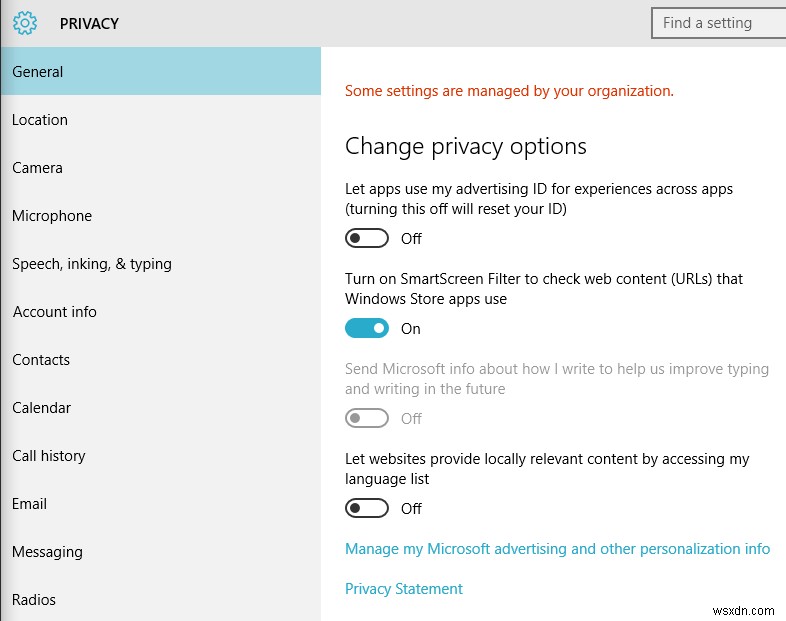The image size is (786, 621).
Task: Click the Settings gear icon
Action: [x=25, y=23]
